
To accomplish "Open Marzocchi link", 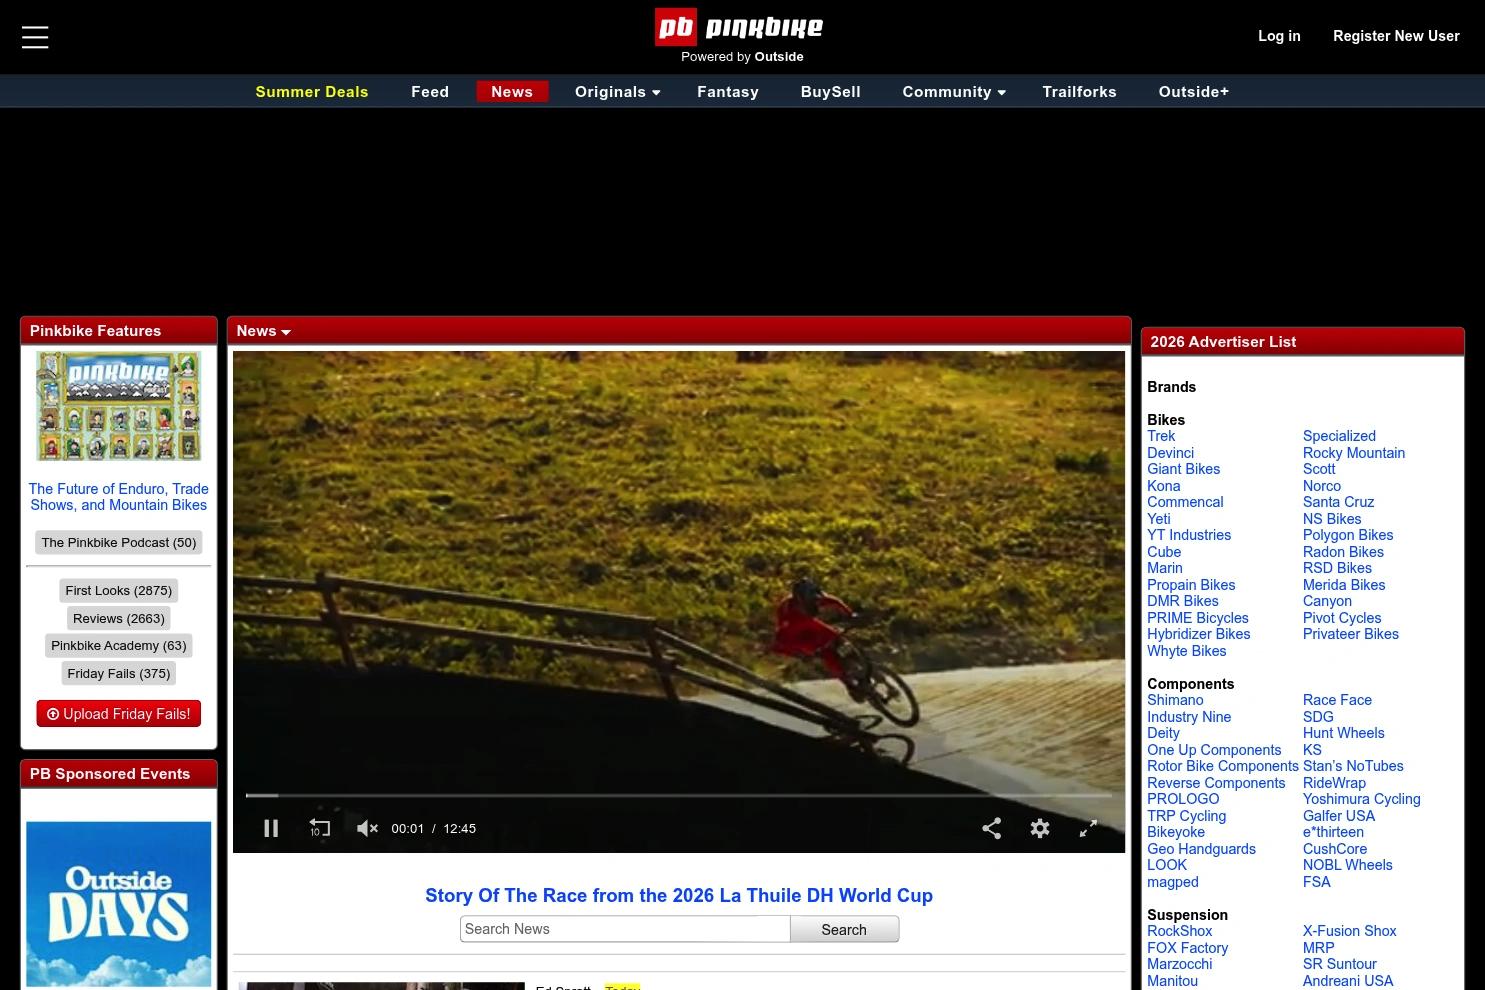I will coord(1179,964).
